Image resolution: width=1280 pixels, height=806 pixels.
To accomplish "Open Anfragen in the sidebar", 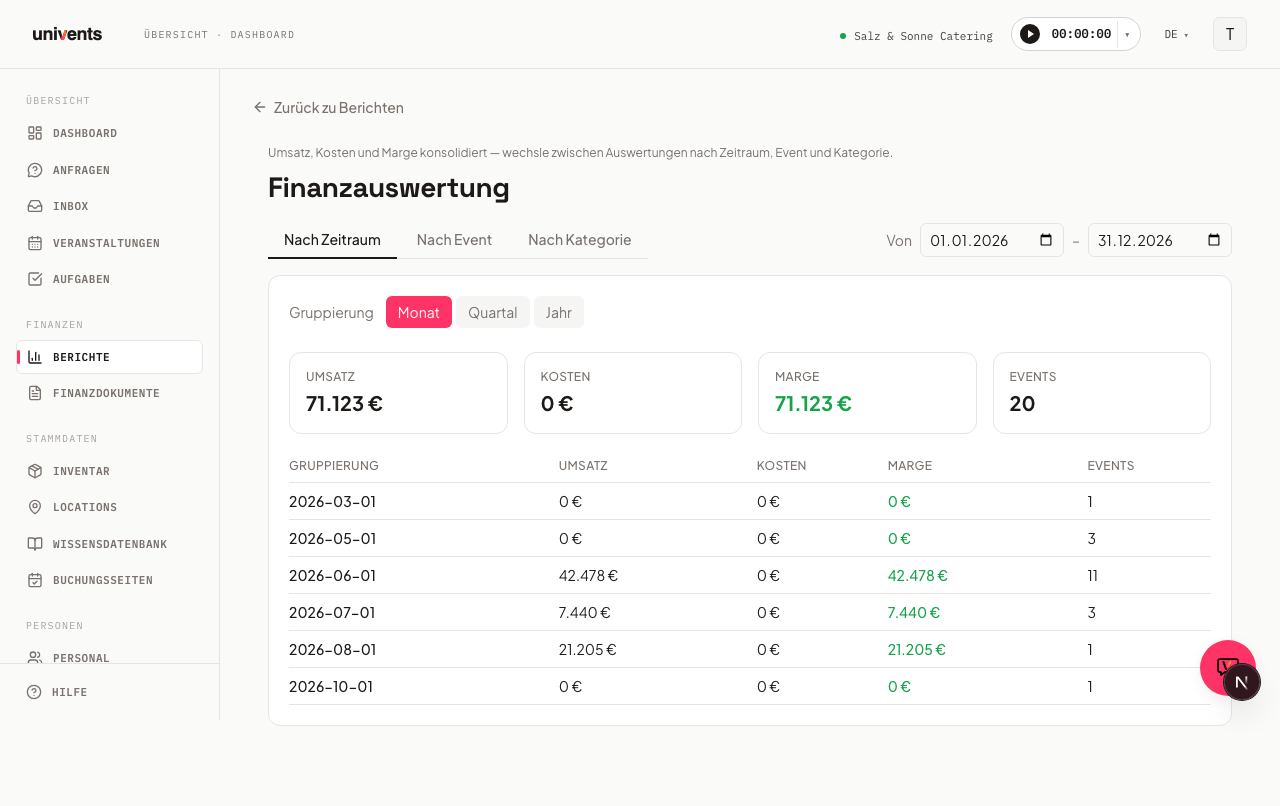I will [110, 170].
